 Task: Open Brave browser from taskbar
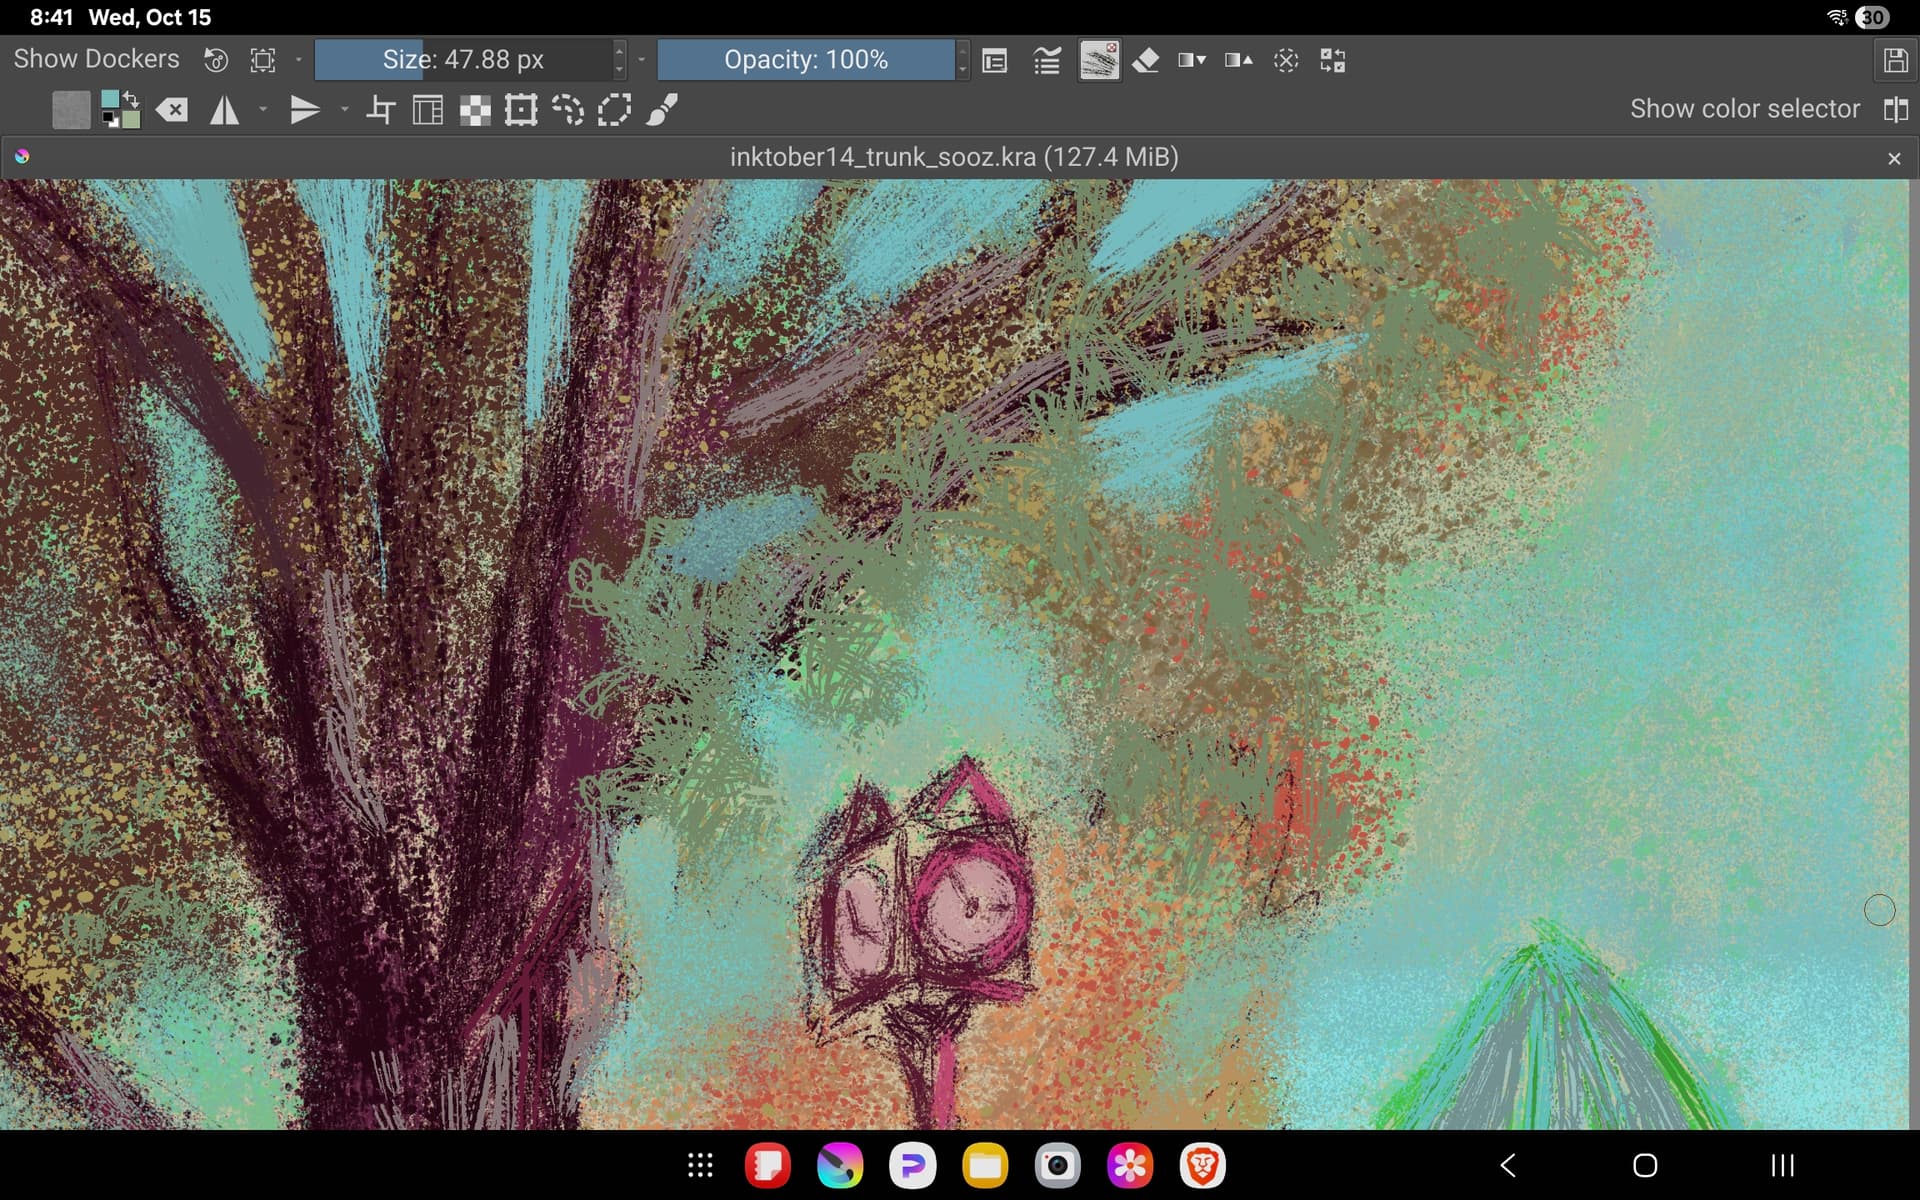coord(1202,1165)
